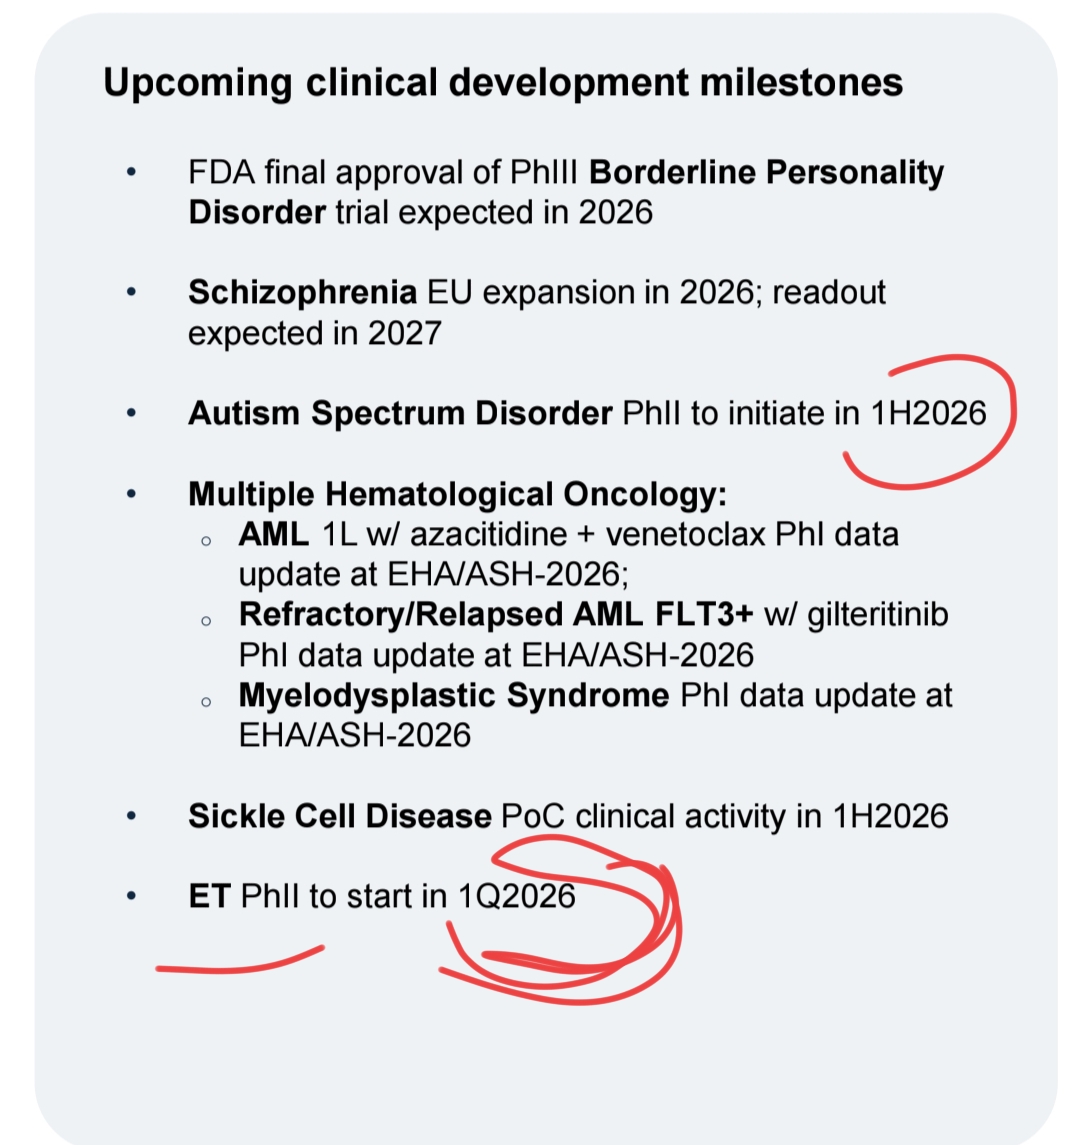
Task: Click the bullet next to Sickle Cell Disease
Action: [x=131, y=816]
